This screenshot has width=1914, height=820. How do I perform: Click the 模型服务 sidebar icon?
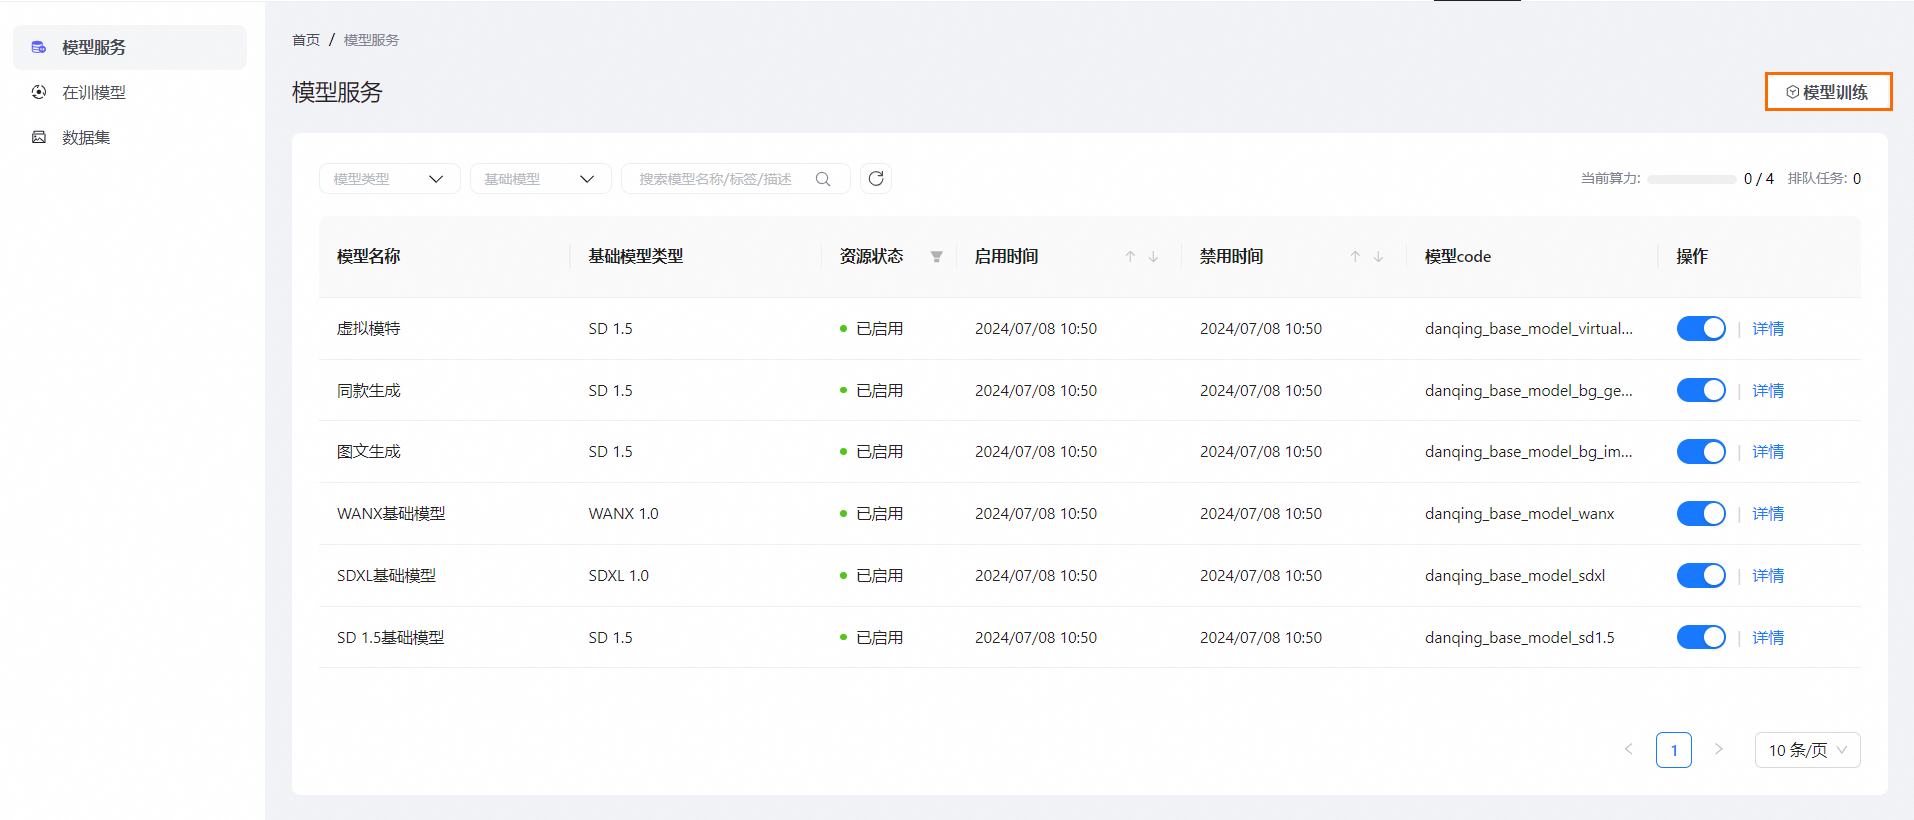point(39,47)
